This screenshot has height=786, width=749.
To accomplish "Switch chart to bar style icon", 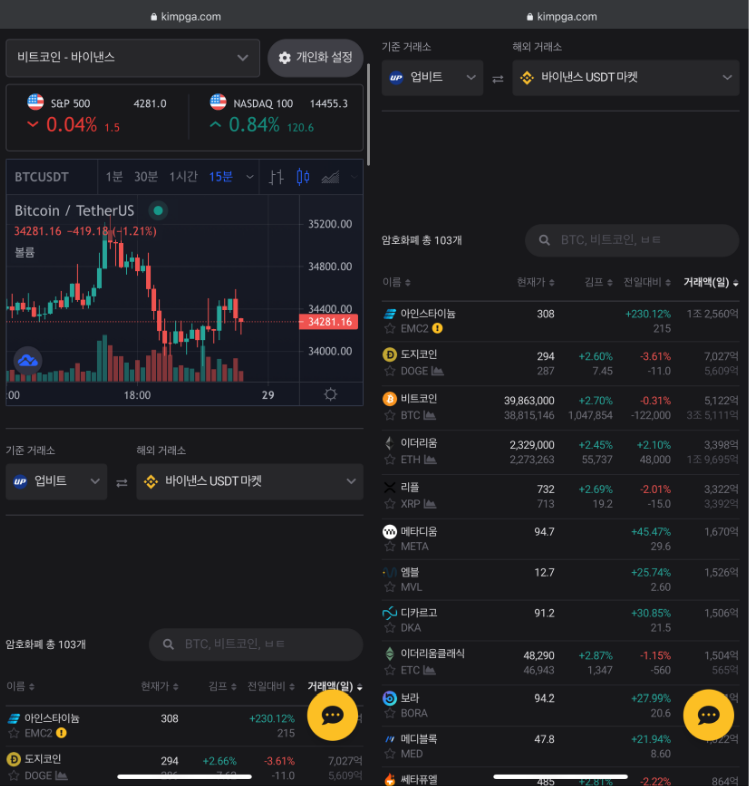I will 276,176.
